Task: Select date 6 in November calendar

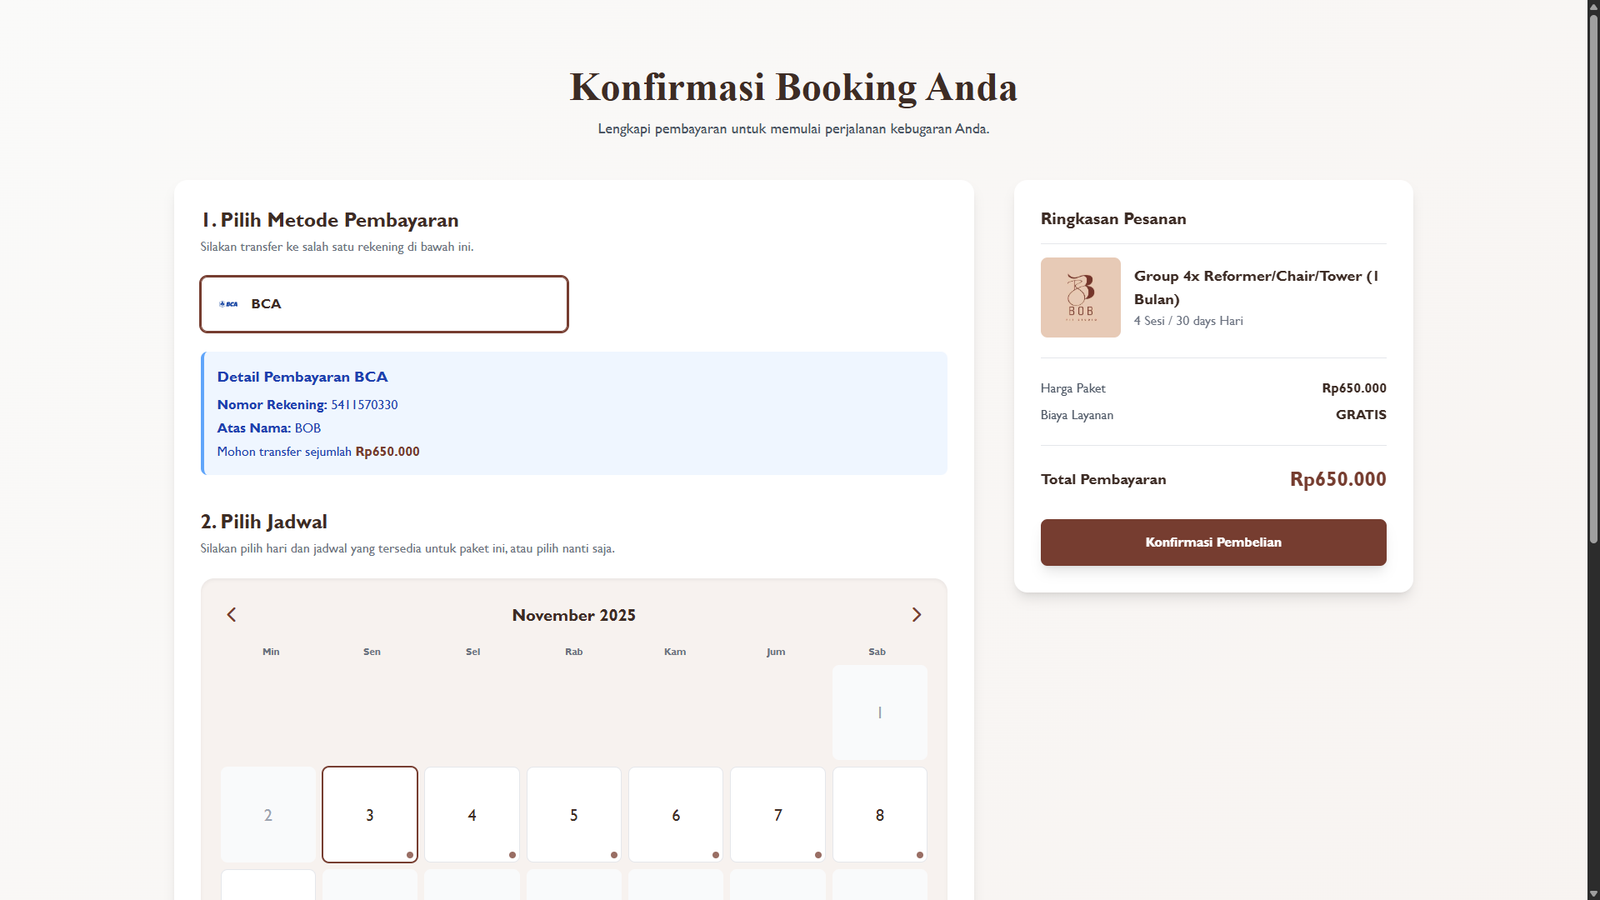Action: tap(676, 814)
